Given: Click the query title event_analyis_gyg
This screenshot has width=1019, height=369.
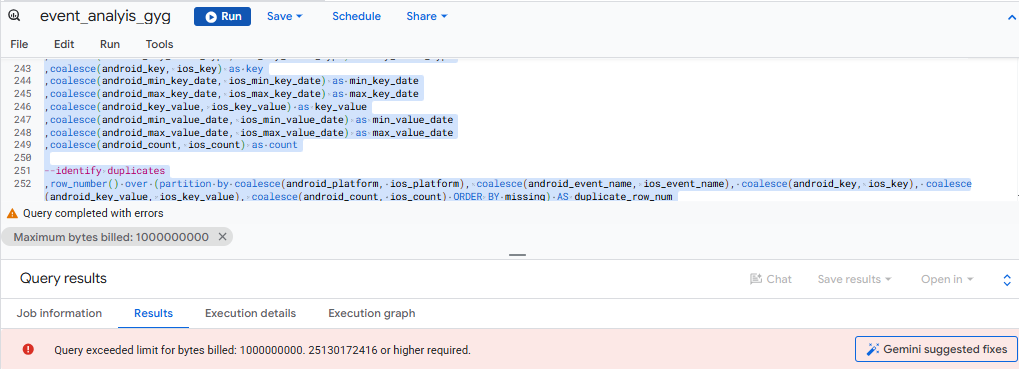Looking at the screenshot, I should [x=105, y=17].
